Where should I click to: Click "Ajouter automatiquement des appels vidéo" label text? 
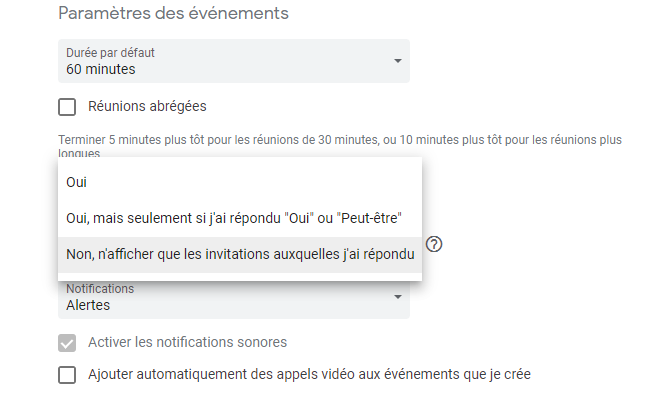309,375
